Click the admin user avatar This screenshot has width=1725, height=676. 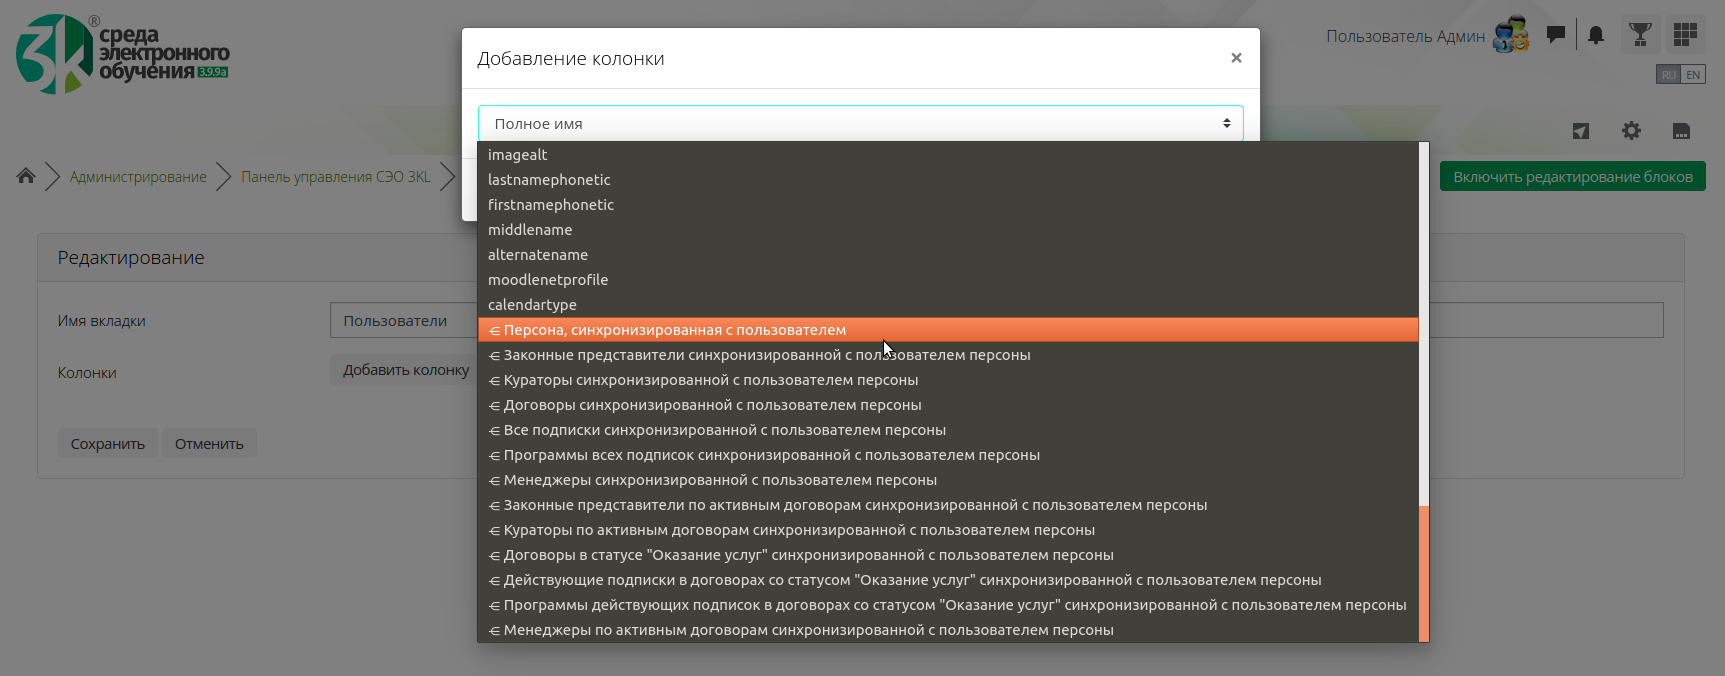click(x=1511, y=35)
